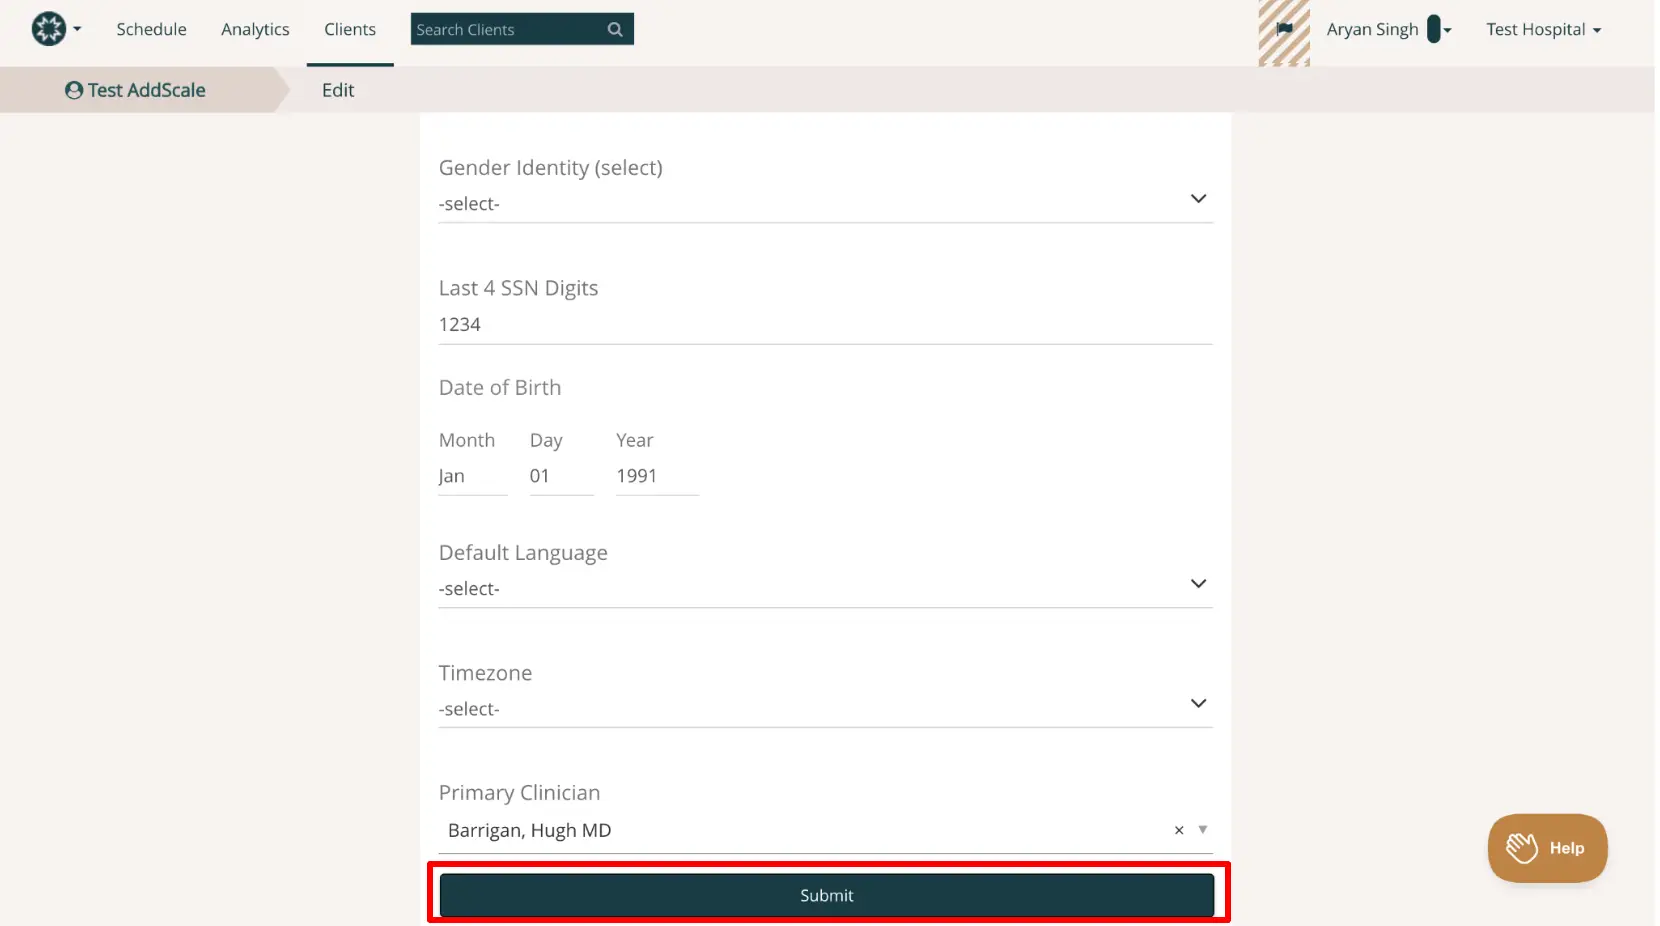Open the dropdown arrow beside the app logo

[x=74, y=29]
